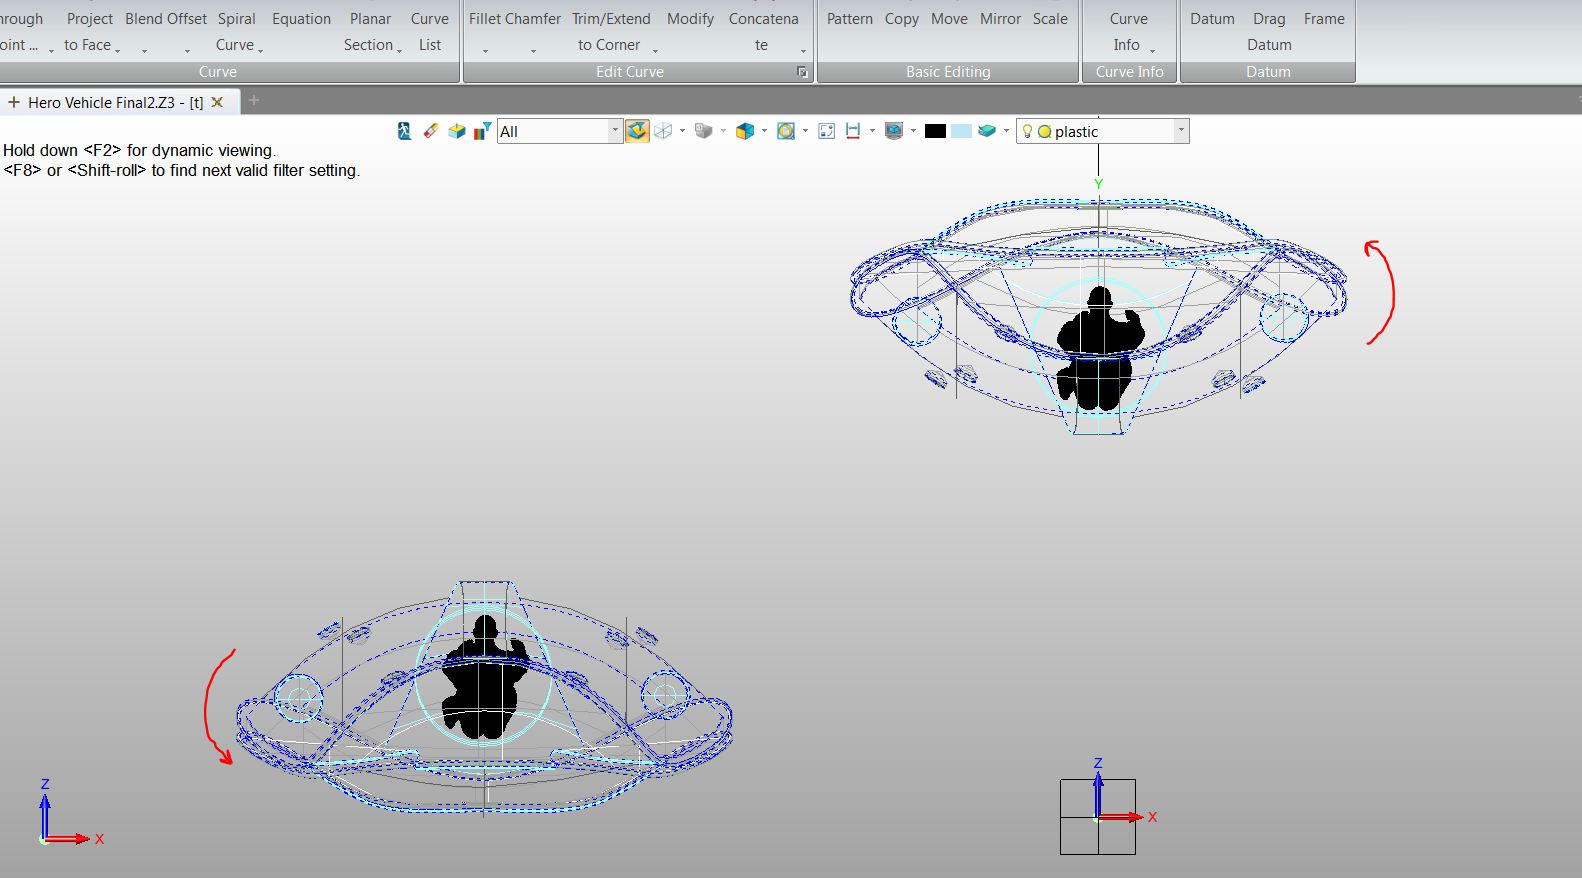The height and width of the screenshot is (878, 1582).
Task: Pick the black color swatch
Action: click(935, 131)
